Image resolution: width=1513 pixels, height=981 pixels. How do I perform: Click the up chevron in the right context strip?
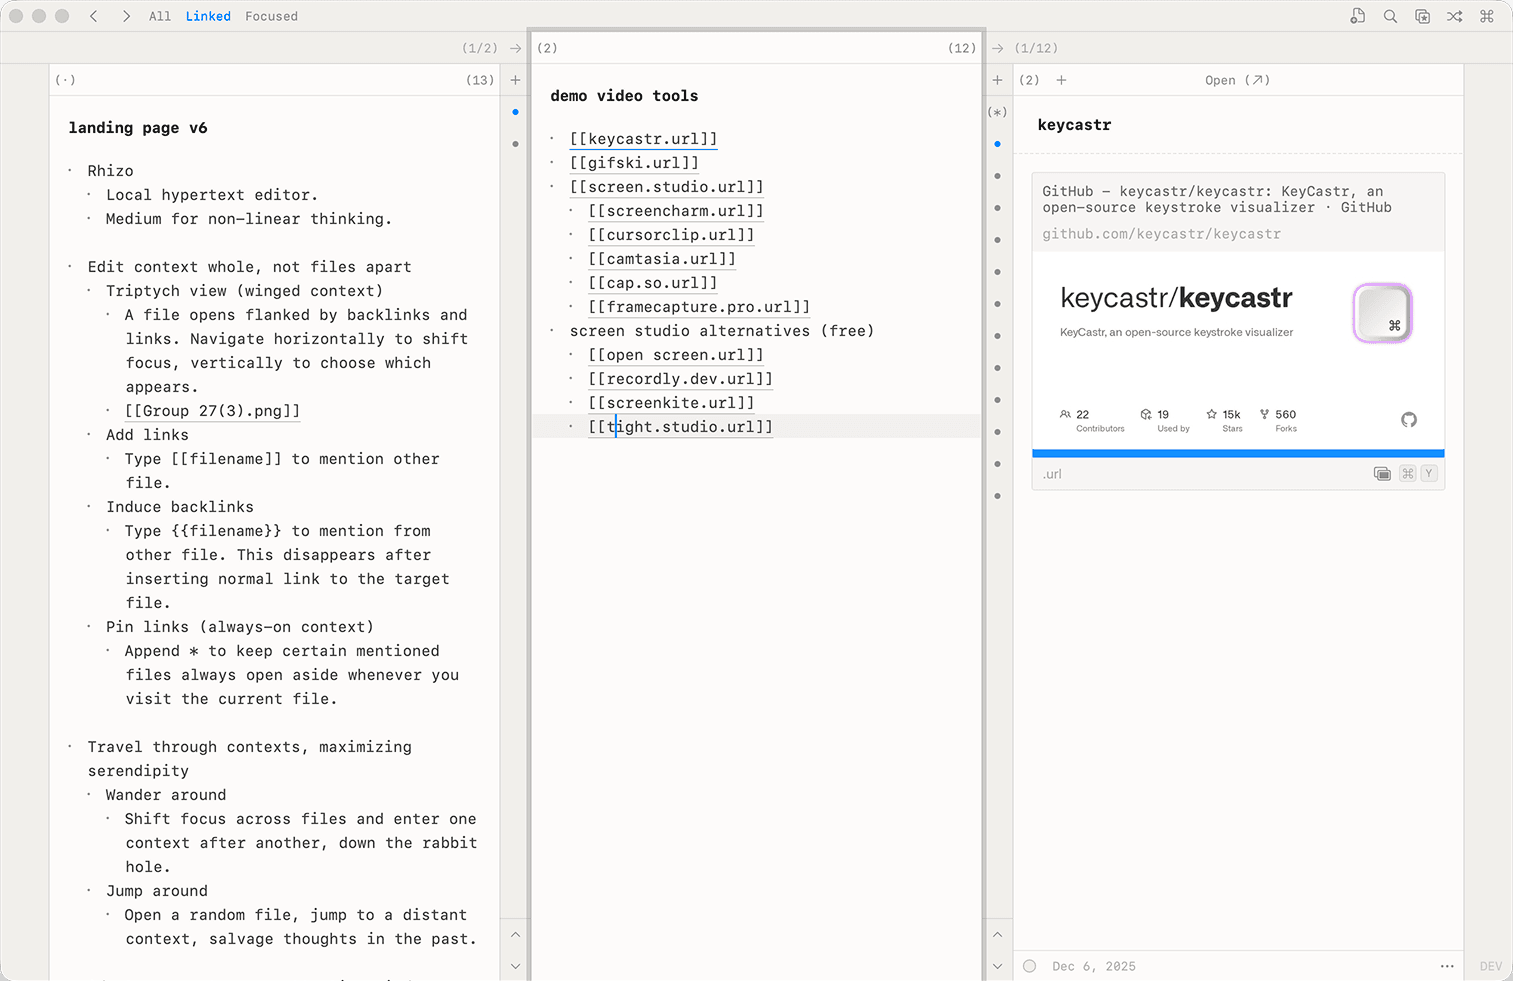[x=997, y=935]
